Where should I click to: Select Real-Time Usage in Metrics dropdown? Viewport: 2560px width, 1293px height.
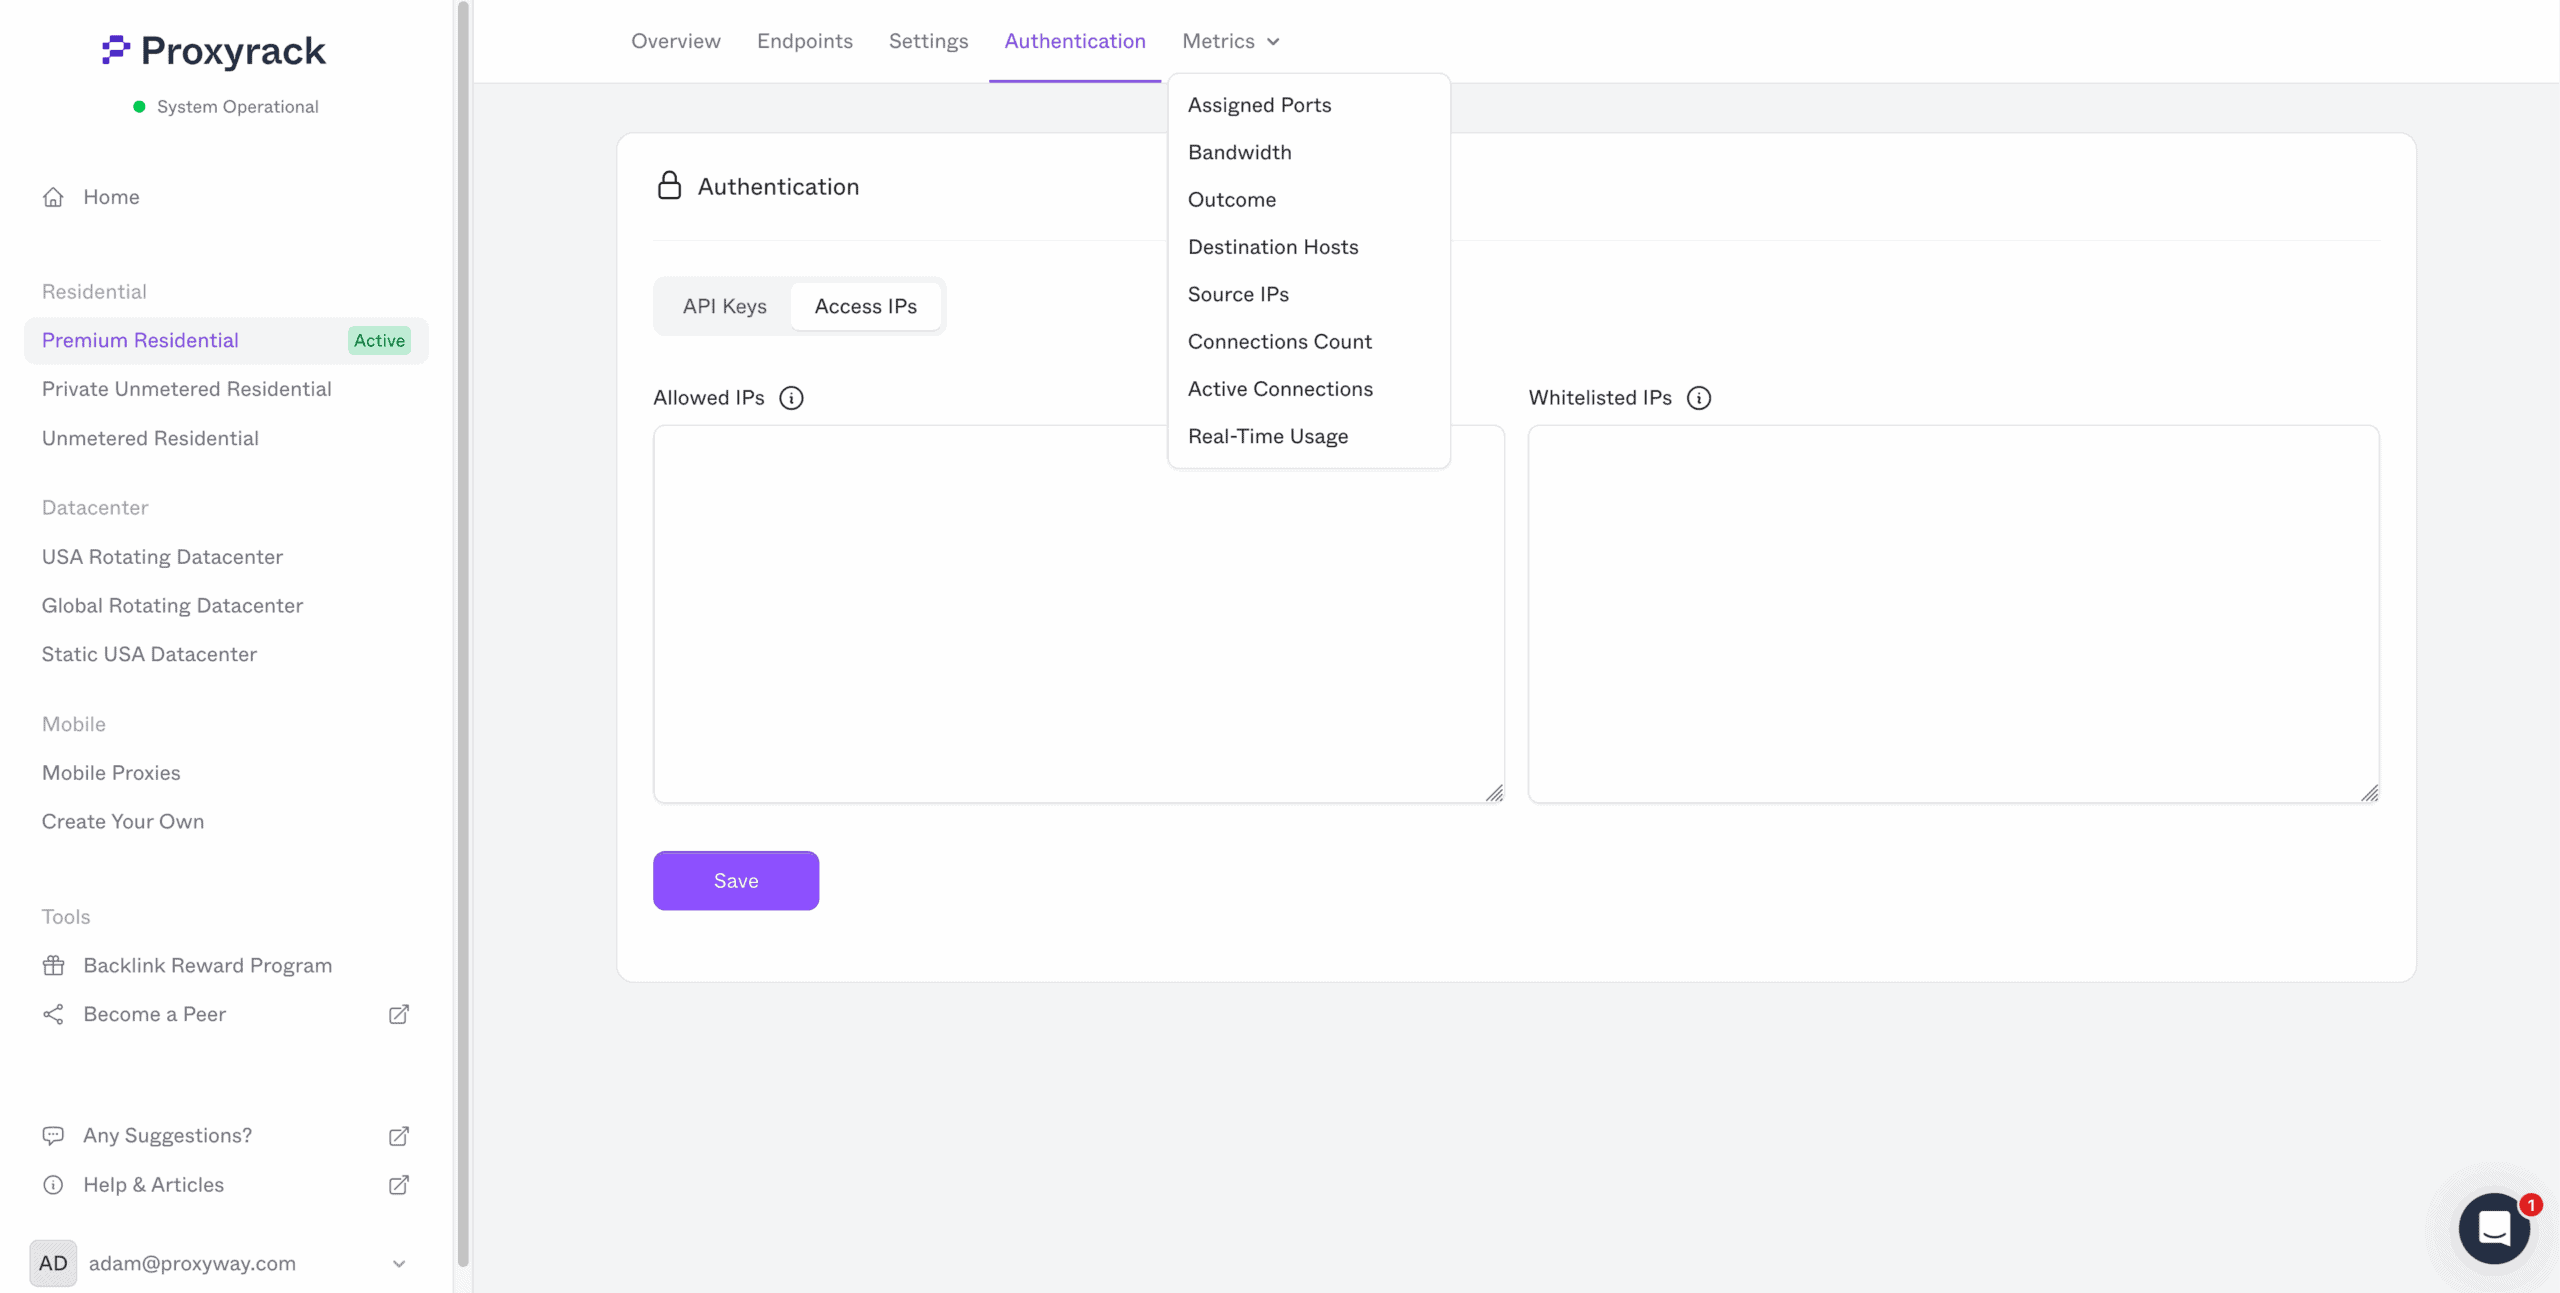pyautogui.click(x=1267, y=436)
